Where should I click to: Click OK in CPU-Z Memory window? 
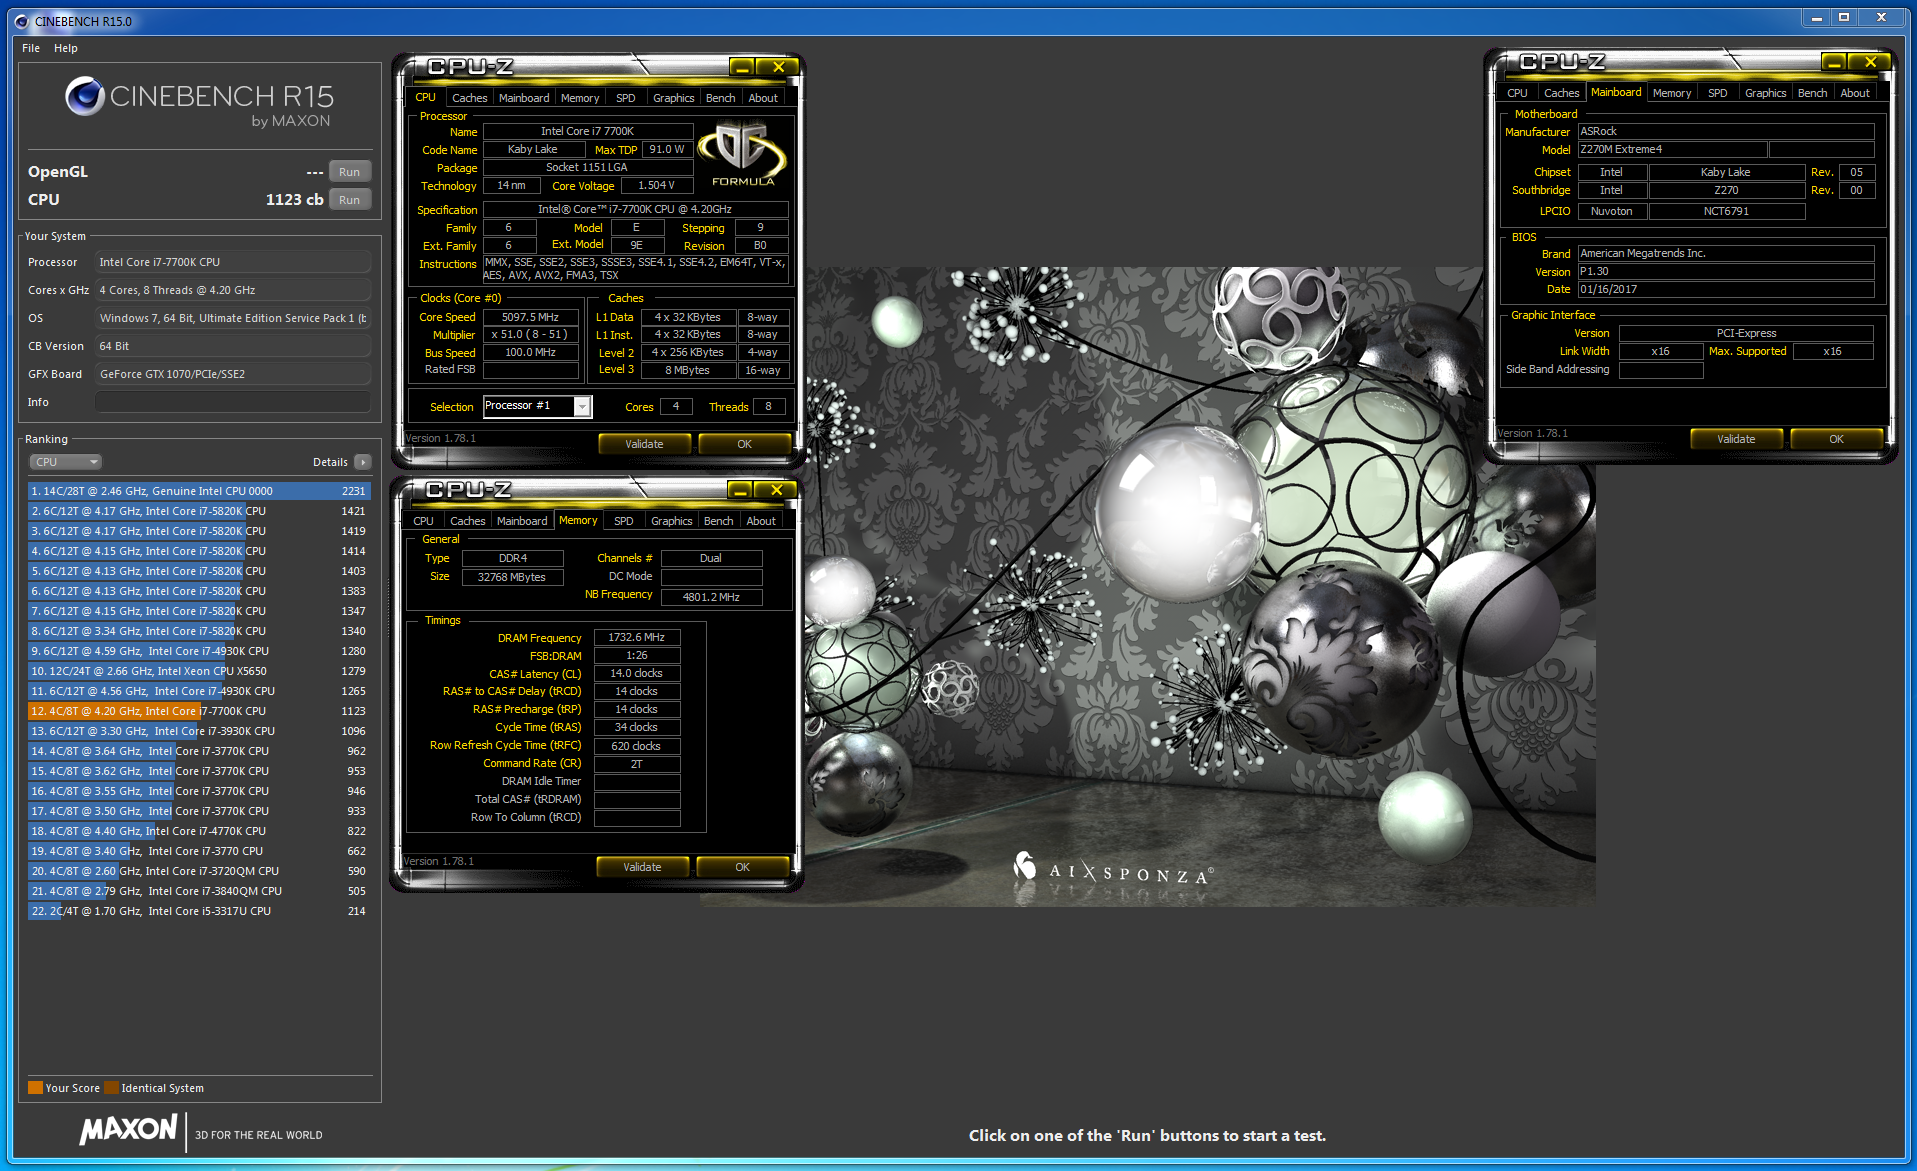[742, 867]
